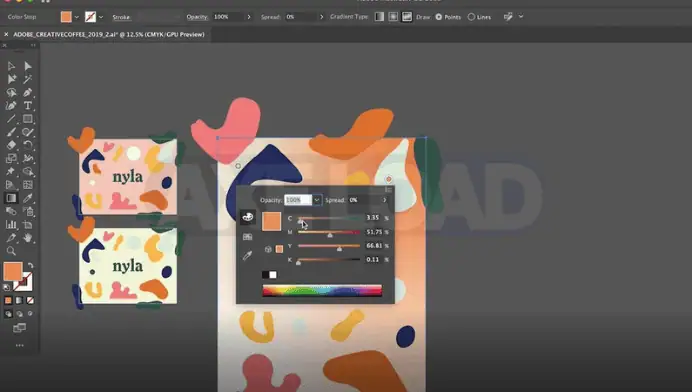Select the Blend tool
The height and width of the screenshot is (392, 692).
[x=11, y=211]
